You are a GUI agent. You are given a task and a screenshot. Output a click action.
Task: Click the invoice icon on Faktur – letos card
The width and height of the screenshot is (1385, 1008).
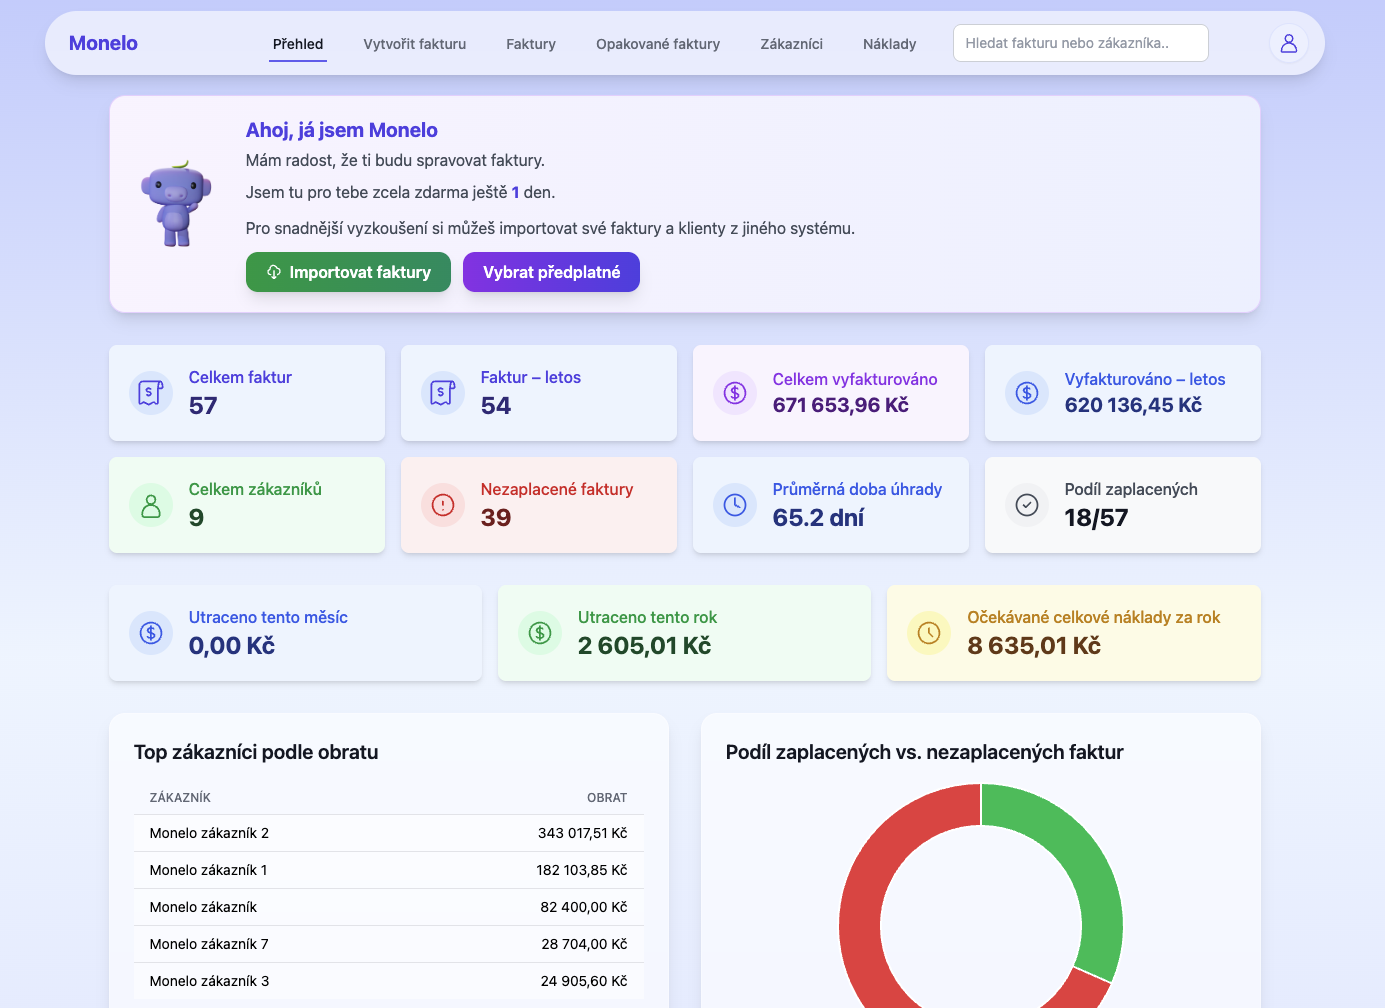[443, 393]
